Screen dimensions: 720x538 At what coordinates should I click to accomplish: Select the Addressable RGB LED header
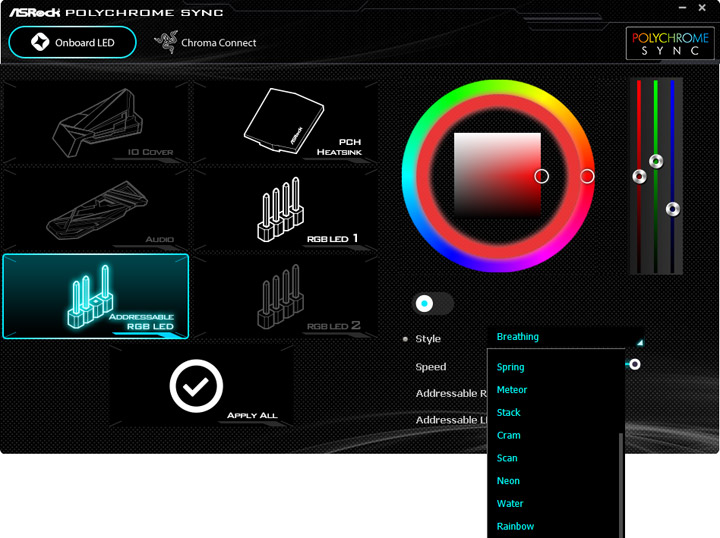(96, 297)
